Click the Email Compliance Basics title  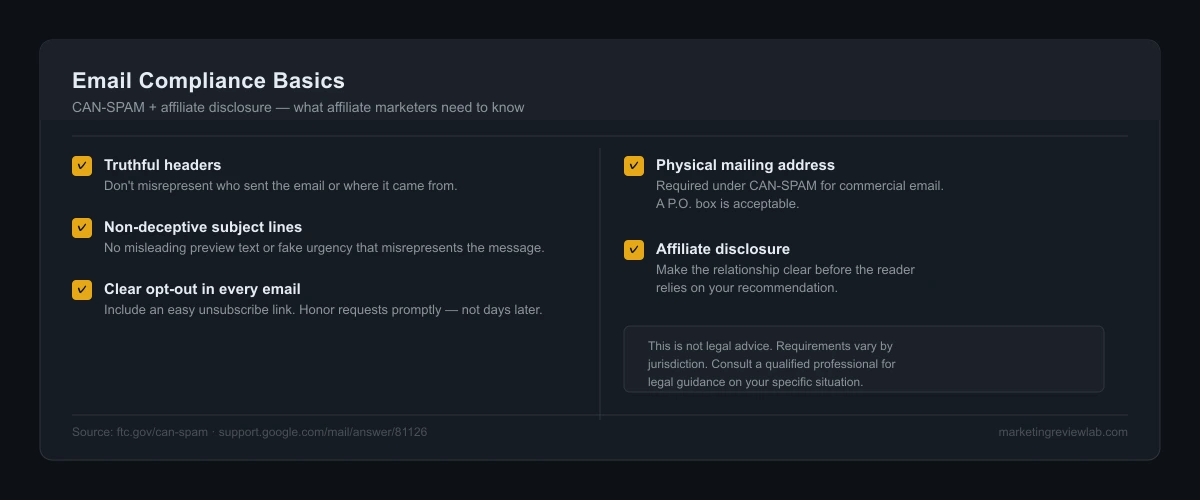tap(208, 81)
